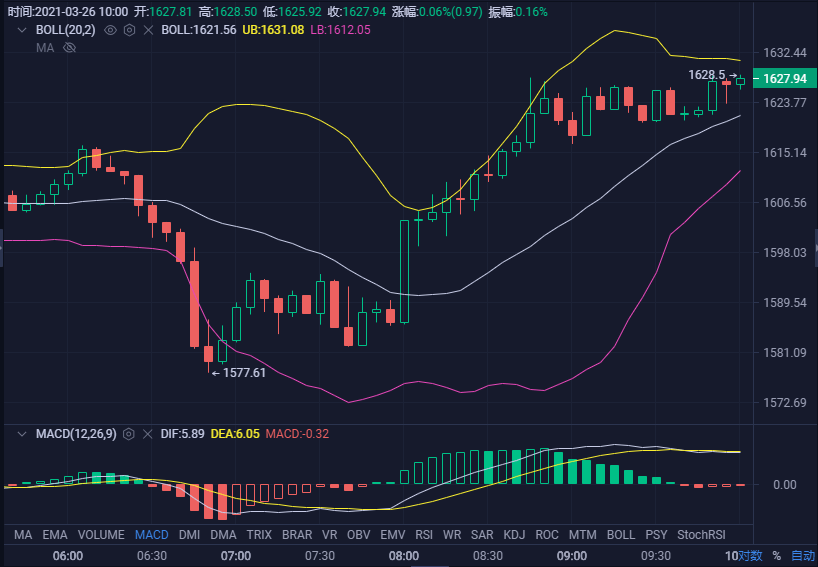Open MACD settings hexagon icon
This screenshot has height=567, width=818.
(x=129, y=434)
